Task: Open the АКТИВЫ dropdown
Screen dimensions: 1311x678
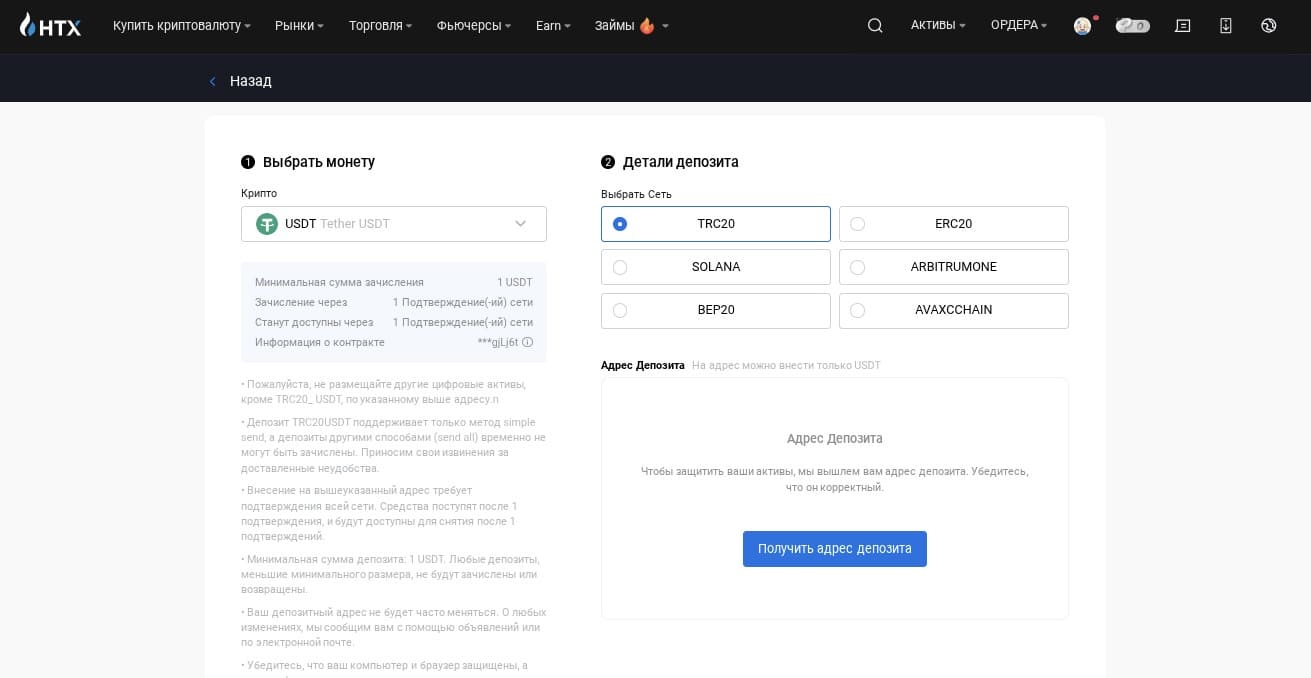Action: [x=938, y=26]
